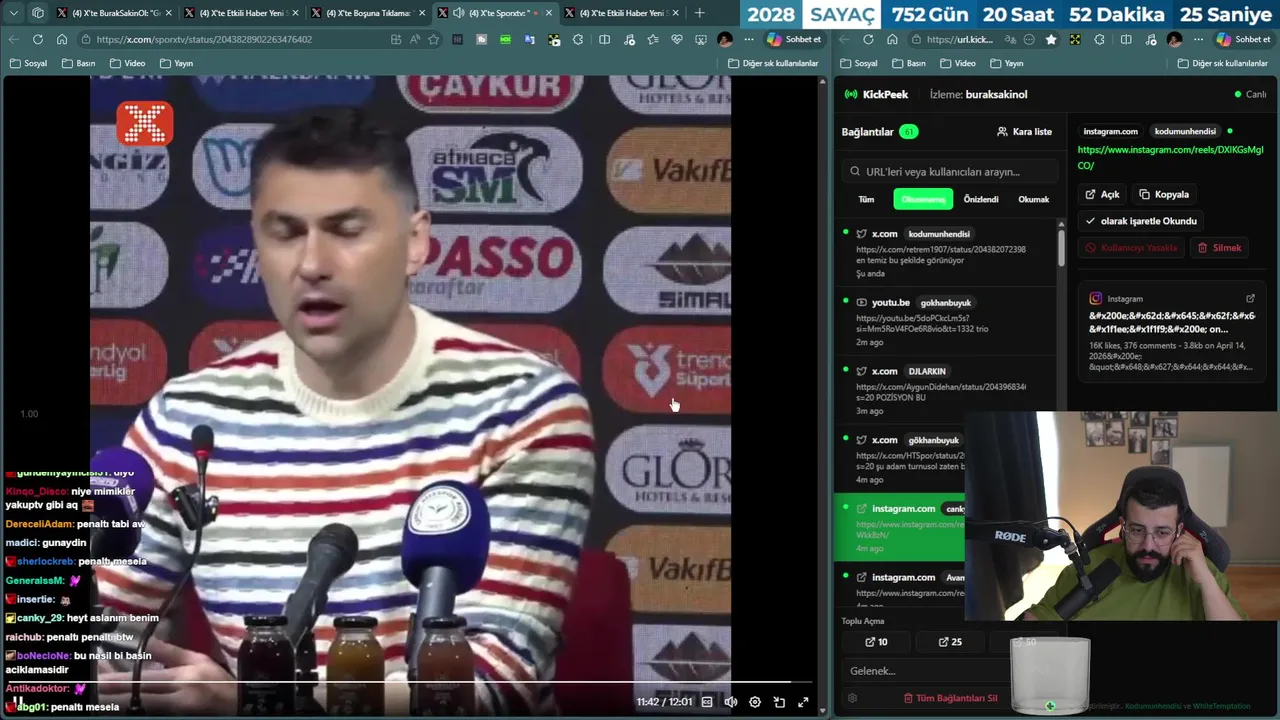The image size is (1280, 720).
Task: Click olarak işaretle Okundu button
Action: coord(1141,221)
